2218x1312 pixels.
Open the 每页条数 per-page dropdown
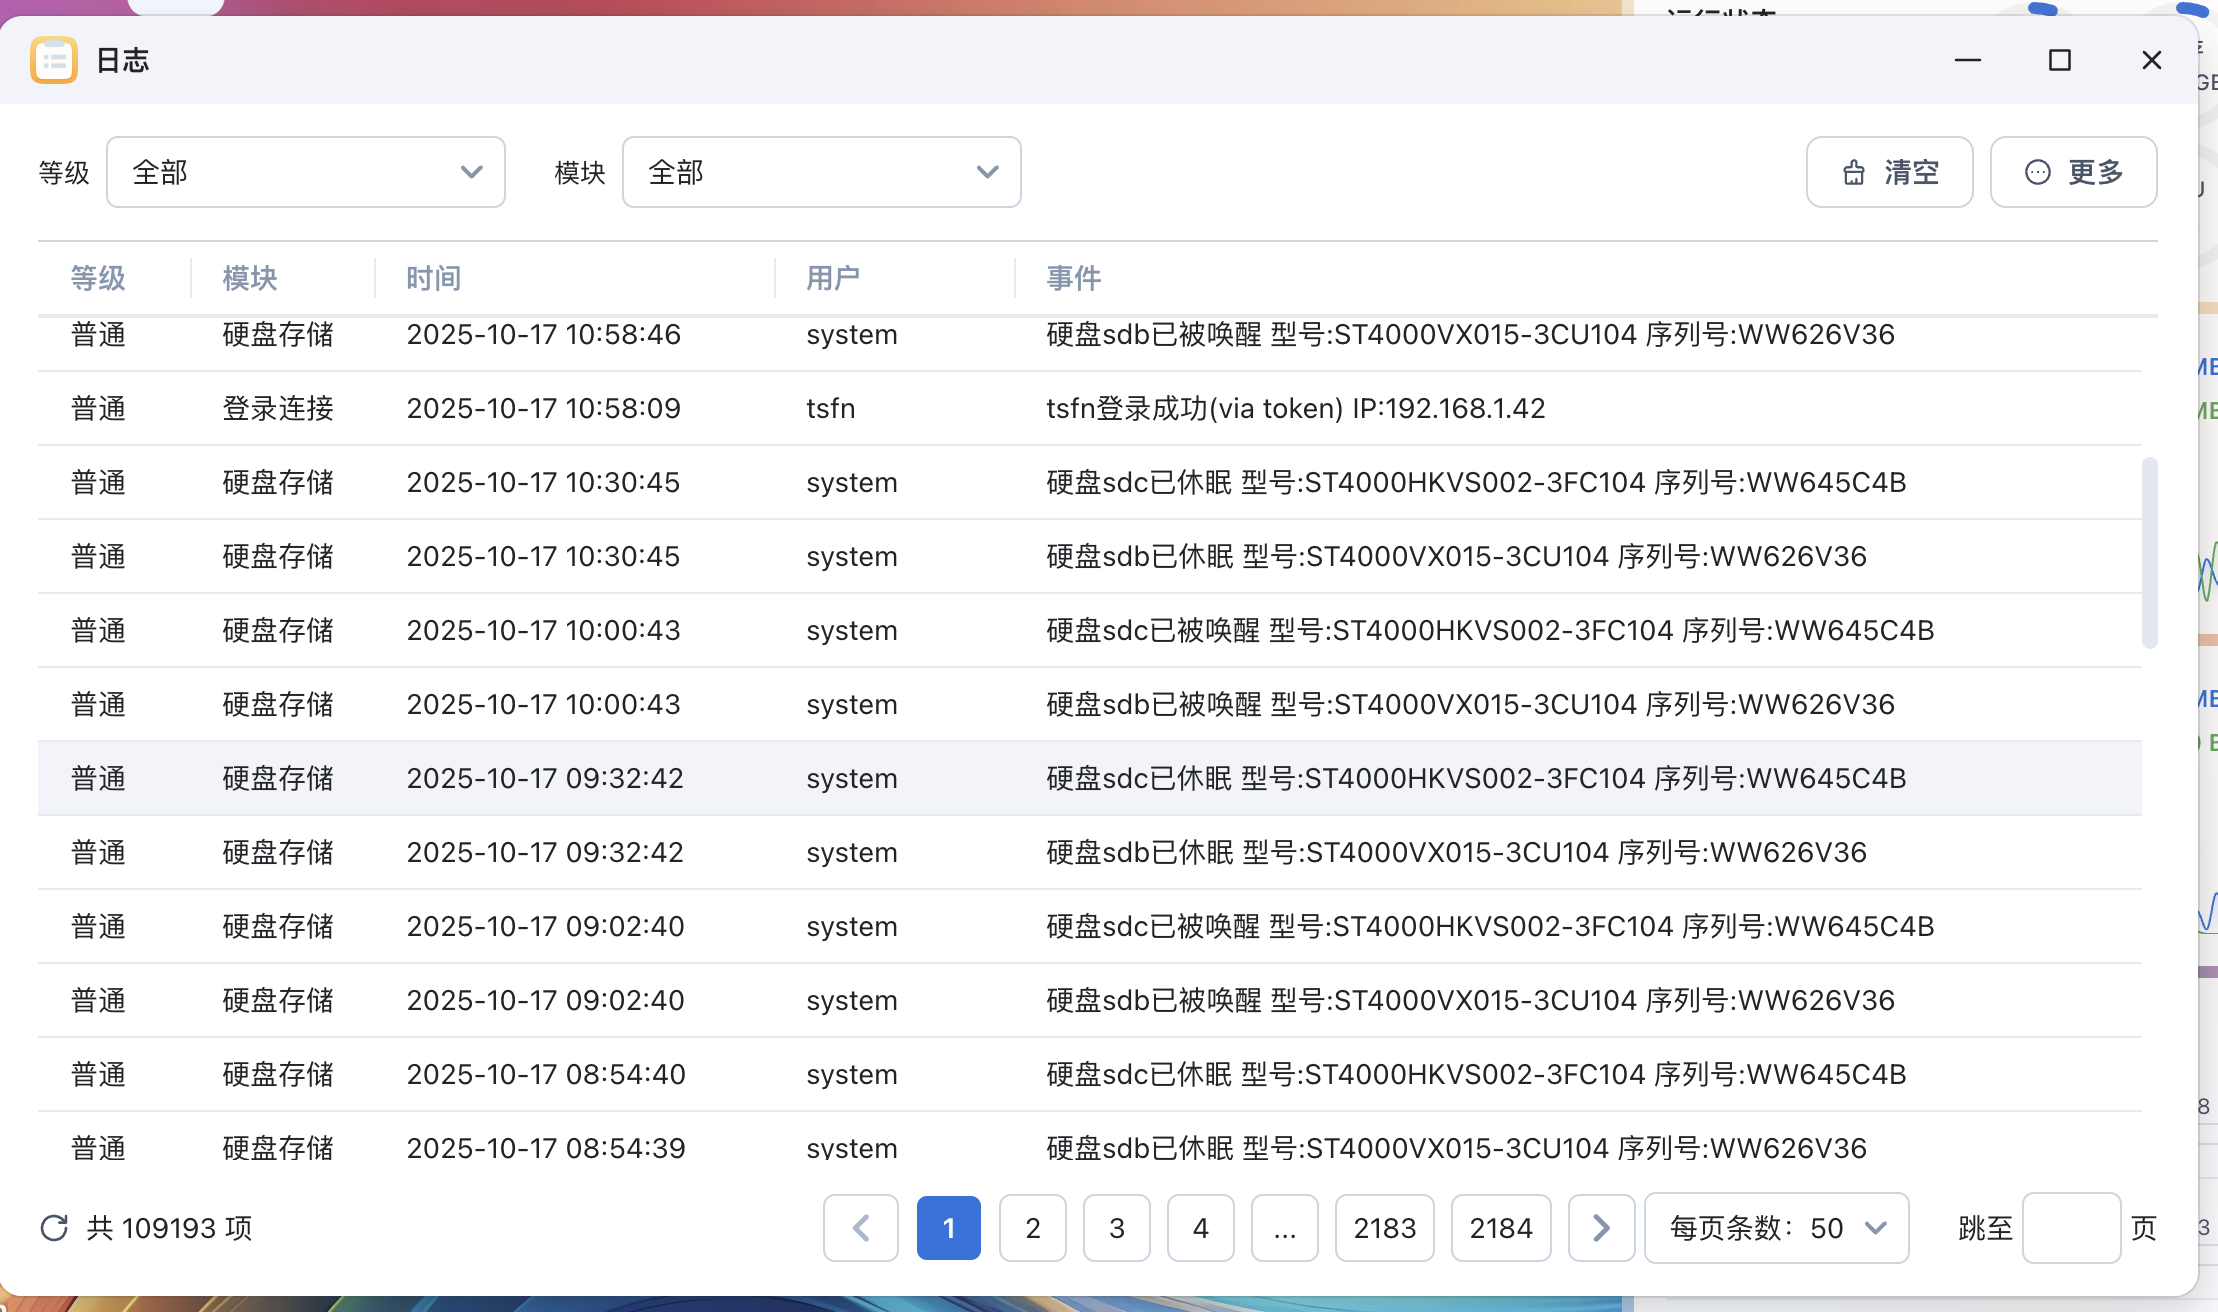(1776, 1228)
